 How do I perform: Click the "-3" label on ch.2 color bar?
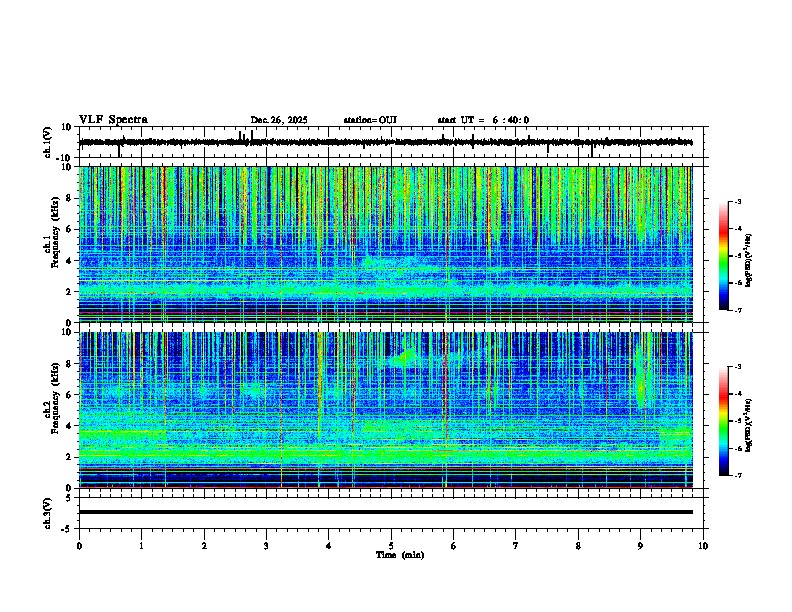(737, 367)
